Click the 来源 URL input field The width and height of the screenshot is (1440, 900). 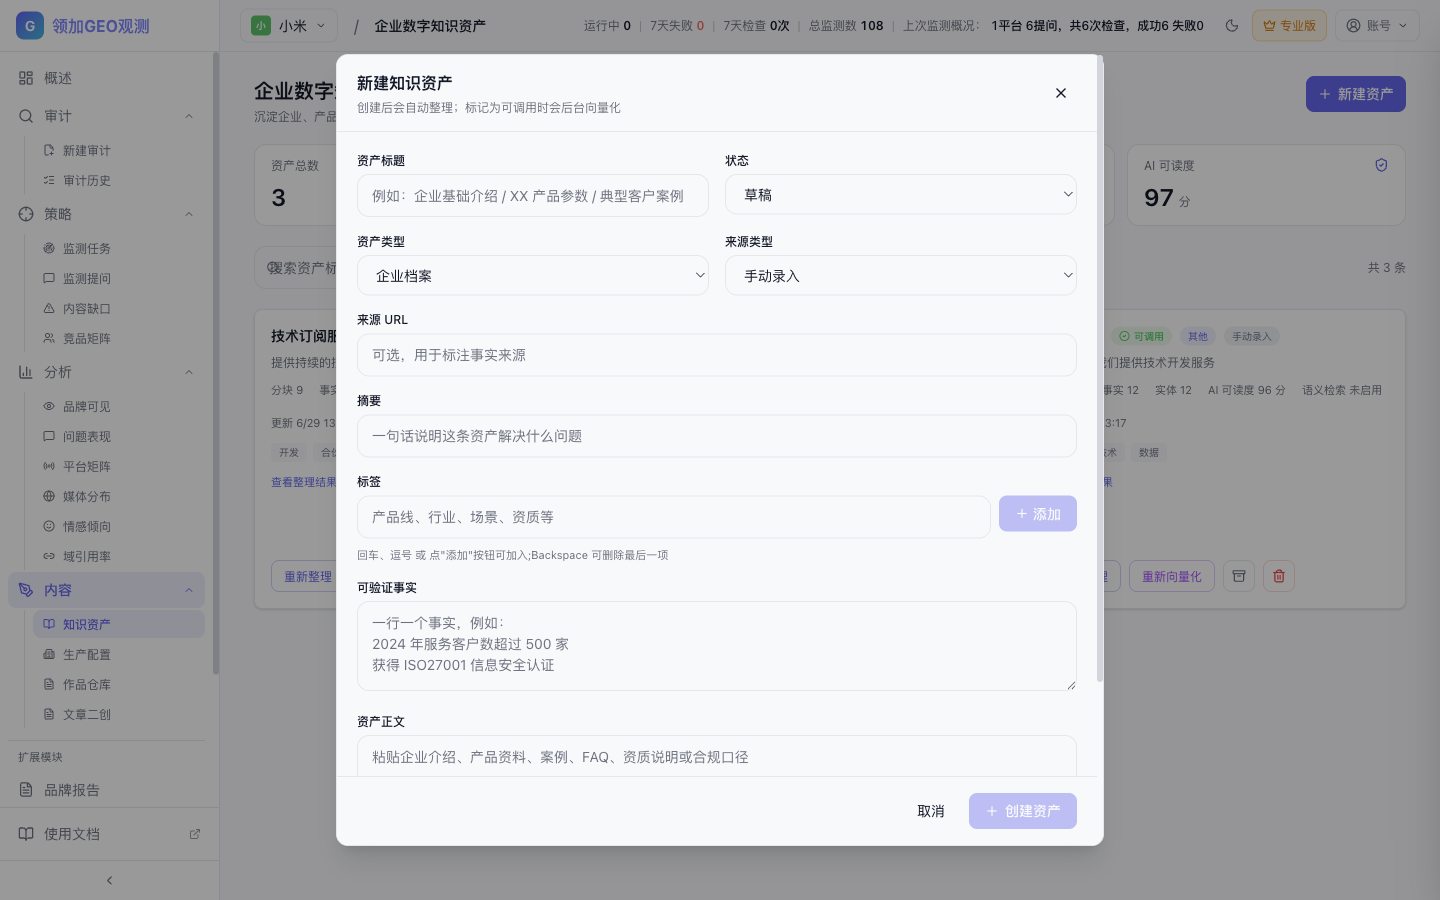pyautogui.click(x=717, y=355)
